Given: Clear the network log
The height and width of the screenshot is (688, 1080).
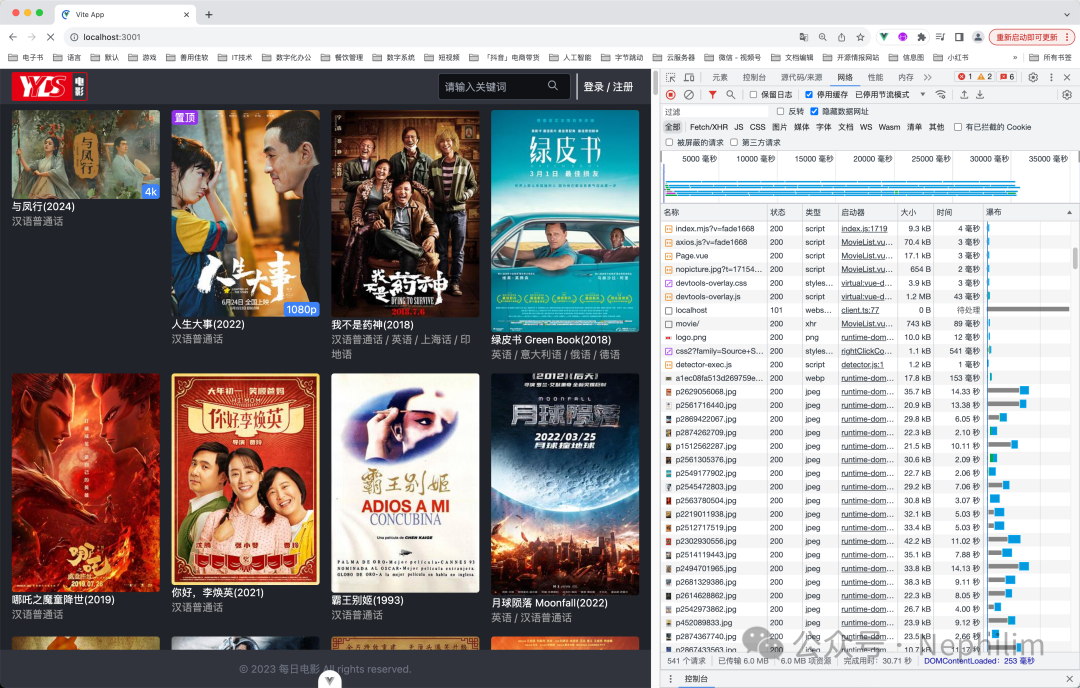Looking at the screenshot, I should (x=689, y=94).
